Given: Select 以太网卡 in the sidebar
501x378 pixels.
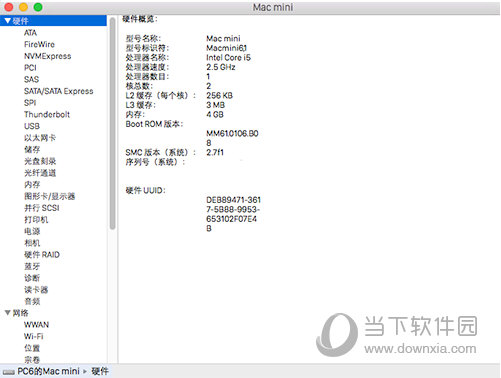Looking at the screenshot, I should [x=40, y=138].
